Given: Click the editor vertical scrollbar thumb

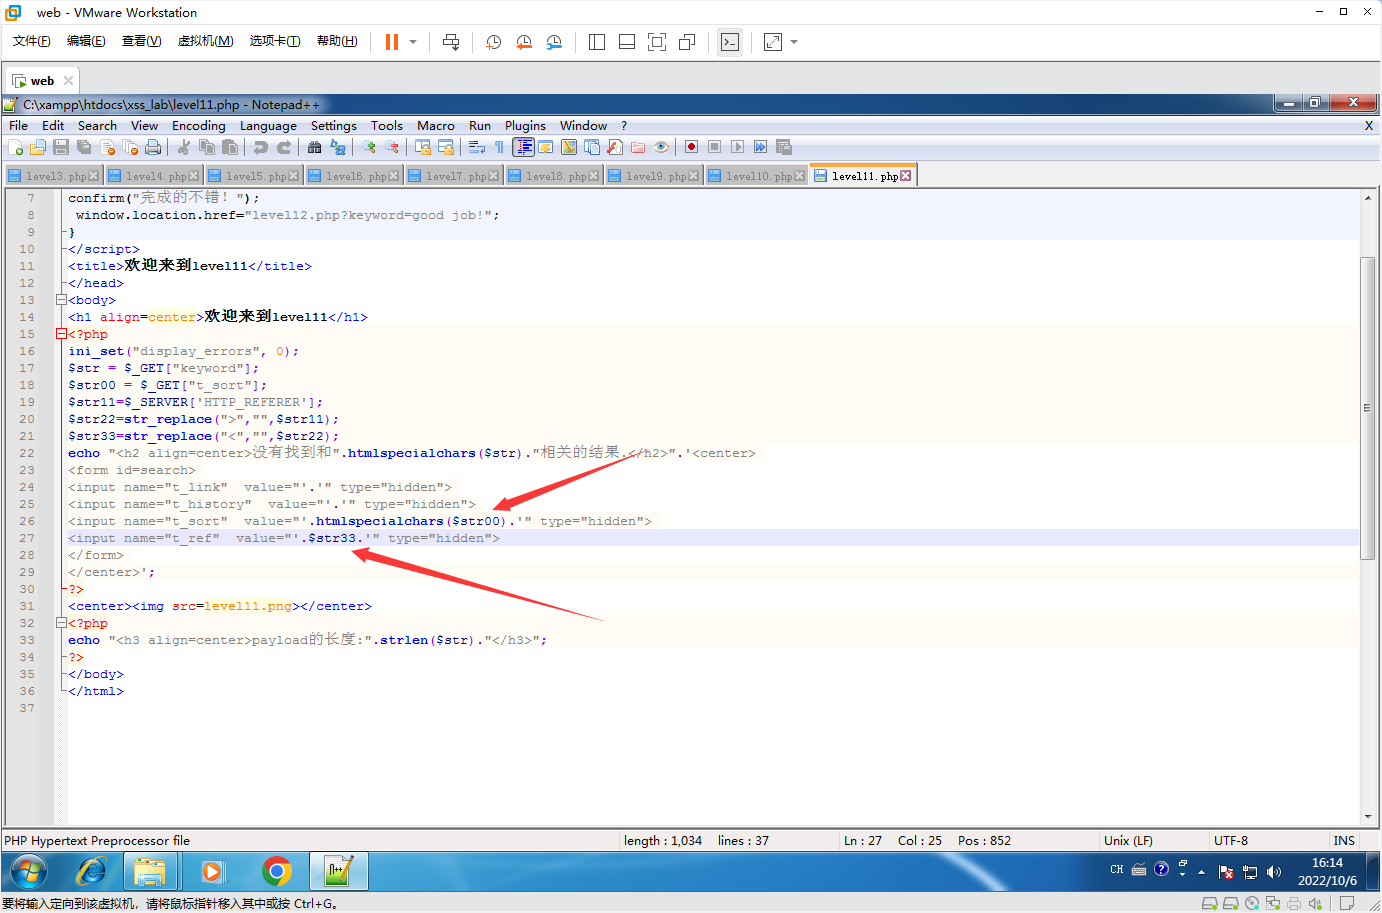Looking at the screenshot, I should click(1367, 408).
